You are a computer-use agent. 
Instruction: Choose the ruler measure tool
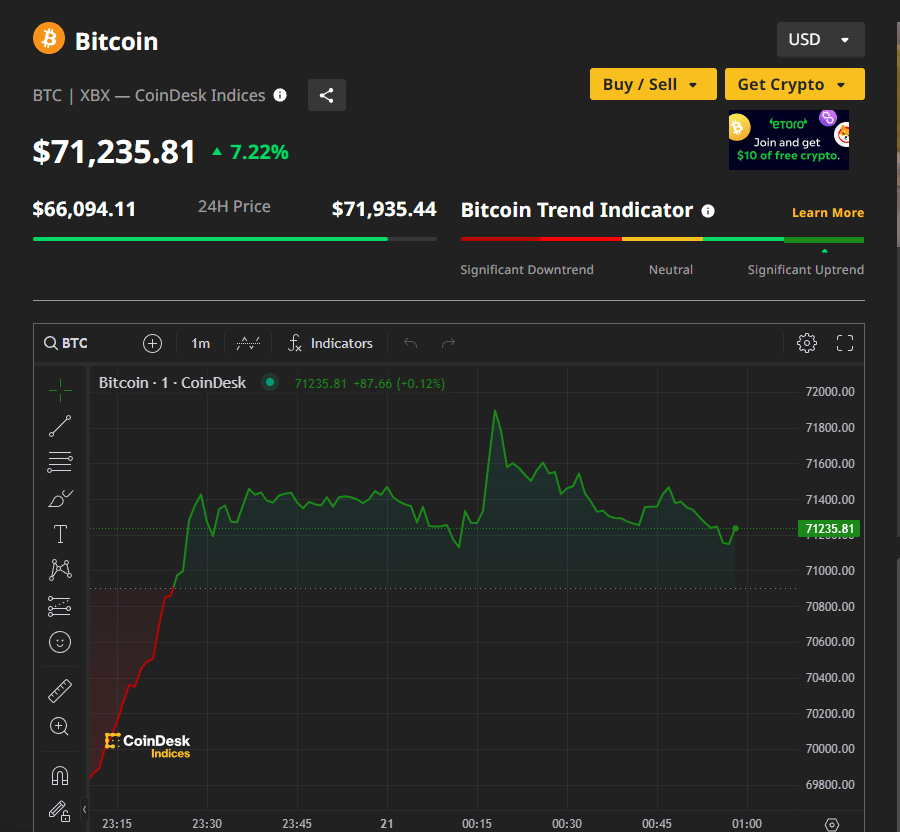click(60, 690)
